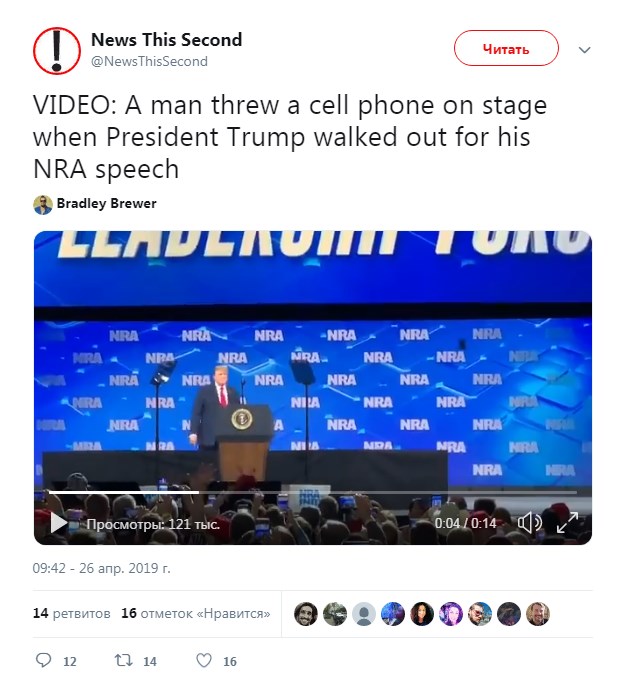The height and width of the screenshot is (690, 620).
Task: Click the last liker avatar in the row
Action: click(x=538, y=614)
